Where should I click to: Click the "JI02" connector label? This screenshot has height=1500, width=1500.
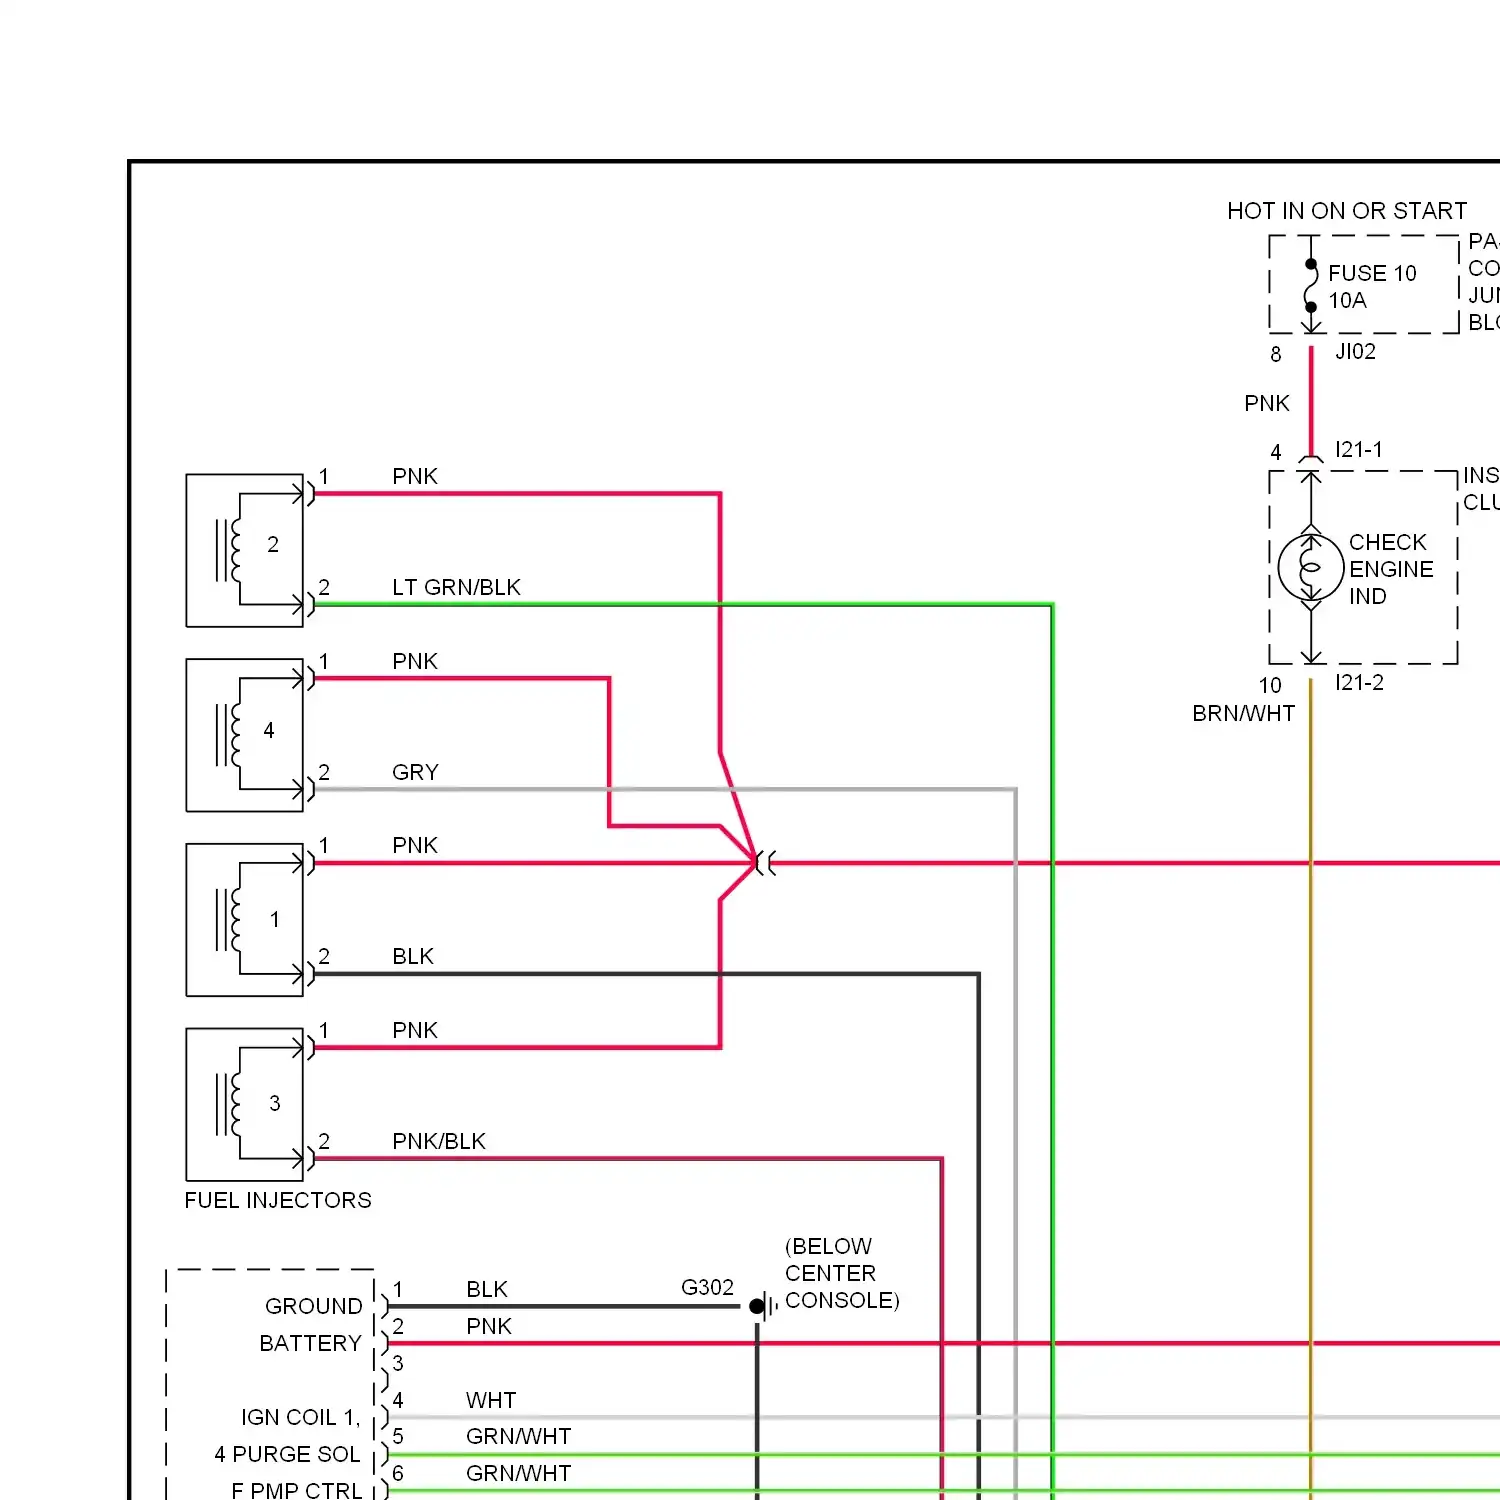pyautogui.click(x=1355, y=351)
